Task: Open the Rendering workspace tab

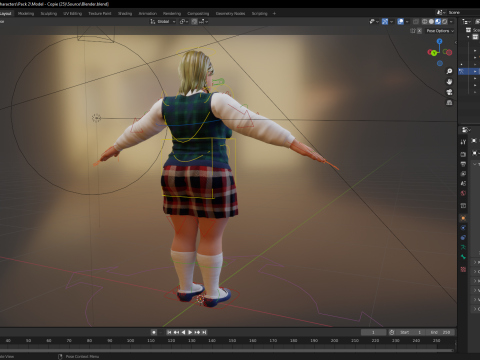Action: (172, 14)
